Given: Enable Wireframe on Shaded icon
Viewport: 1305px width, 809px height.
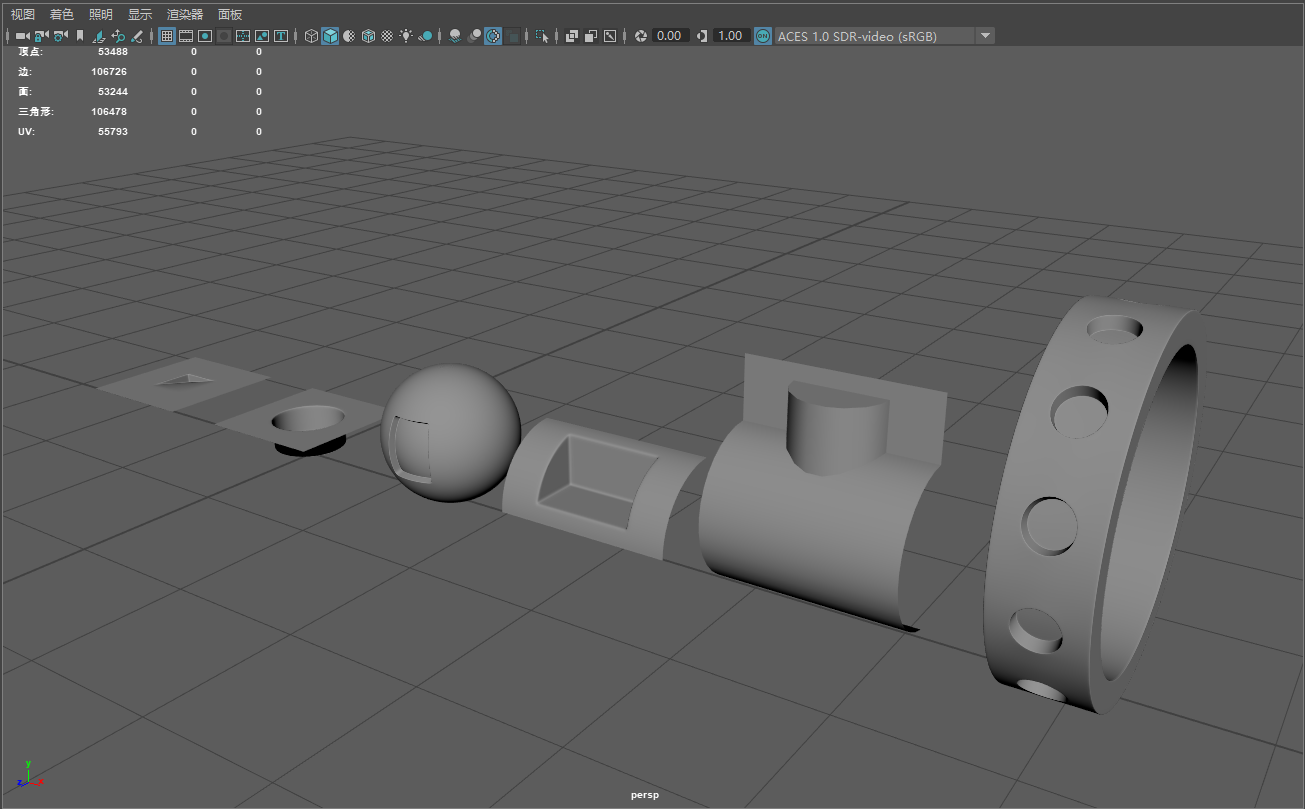Looking at the screenshot, I should 368,36.
